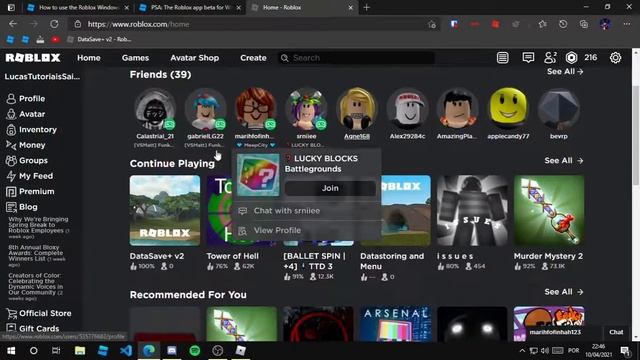Open the DataSave+ v2 game thumbnail
Image resolution: width=640 pixels, height=360 pixels.
click(165, 211)
